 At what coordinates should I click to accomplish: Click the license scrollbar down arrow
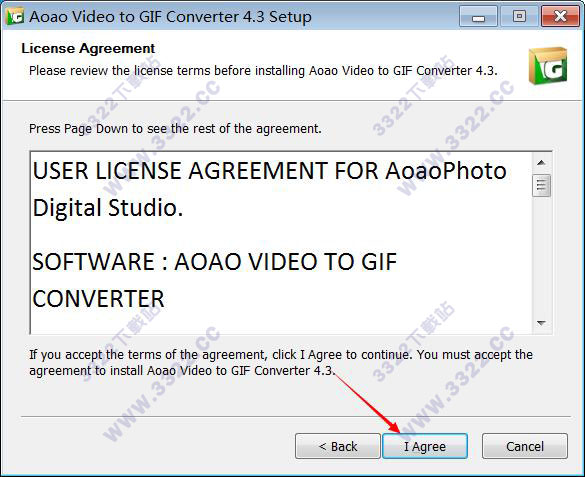tap(541, 323)
